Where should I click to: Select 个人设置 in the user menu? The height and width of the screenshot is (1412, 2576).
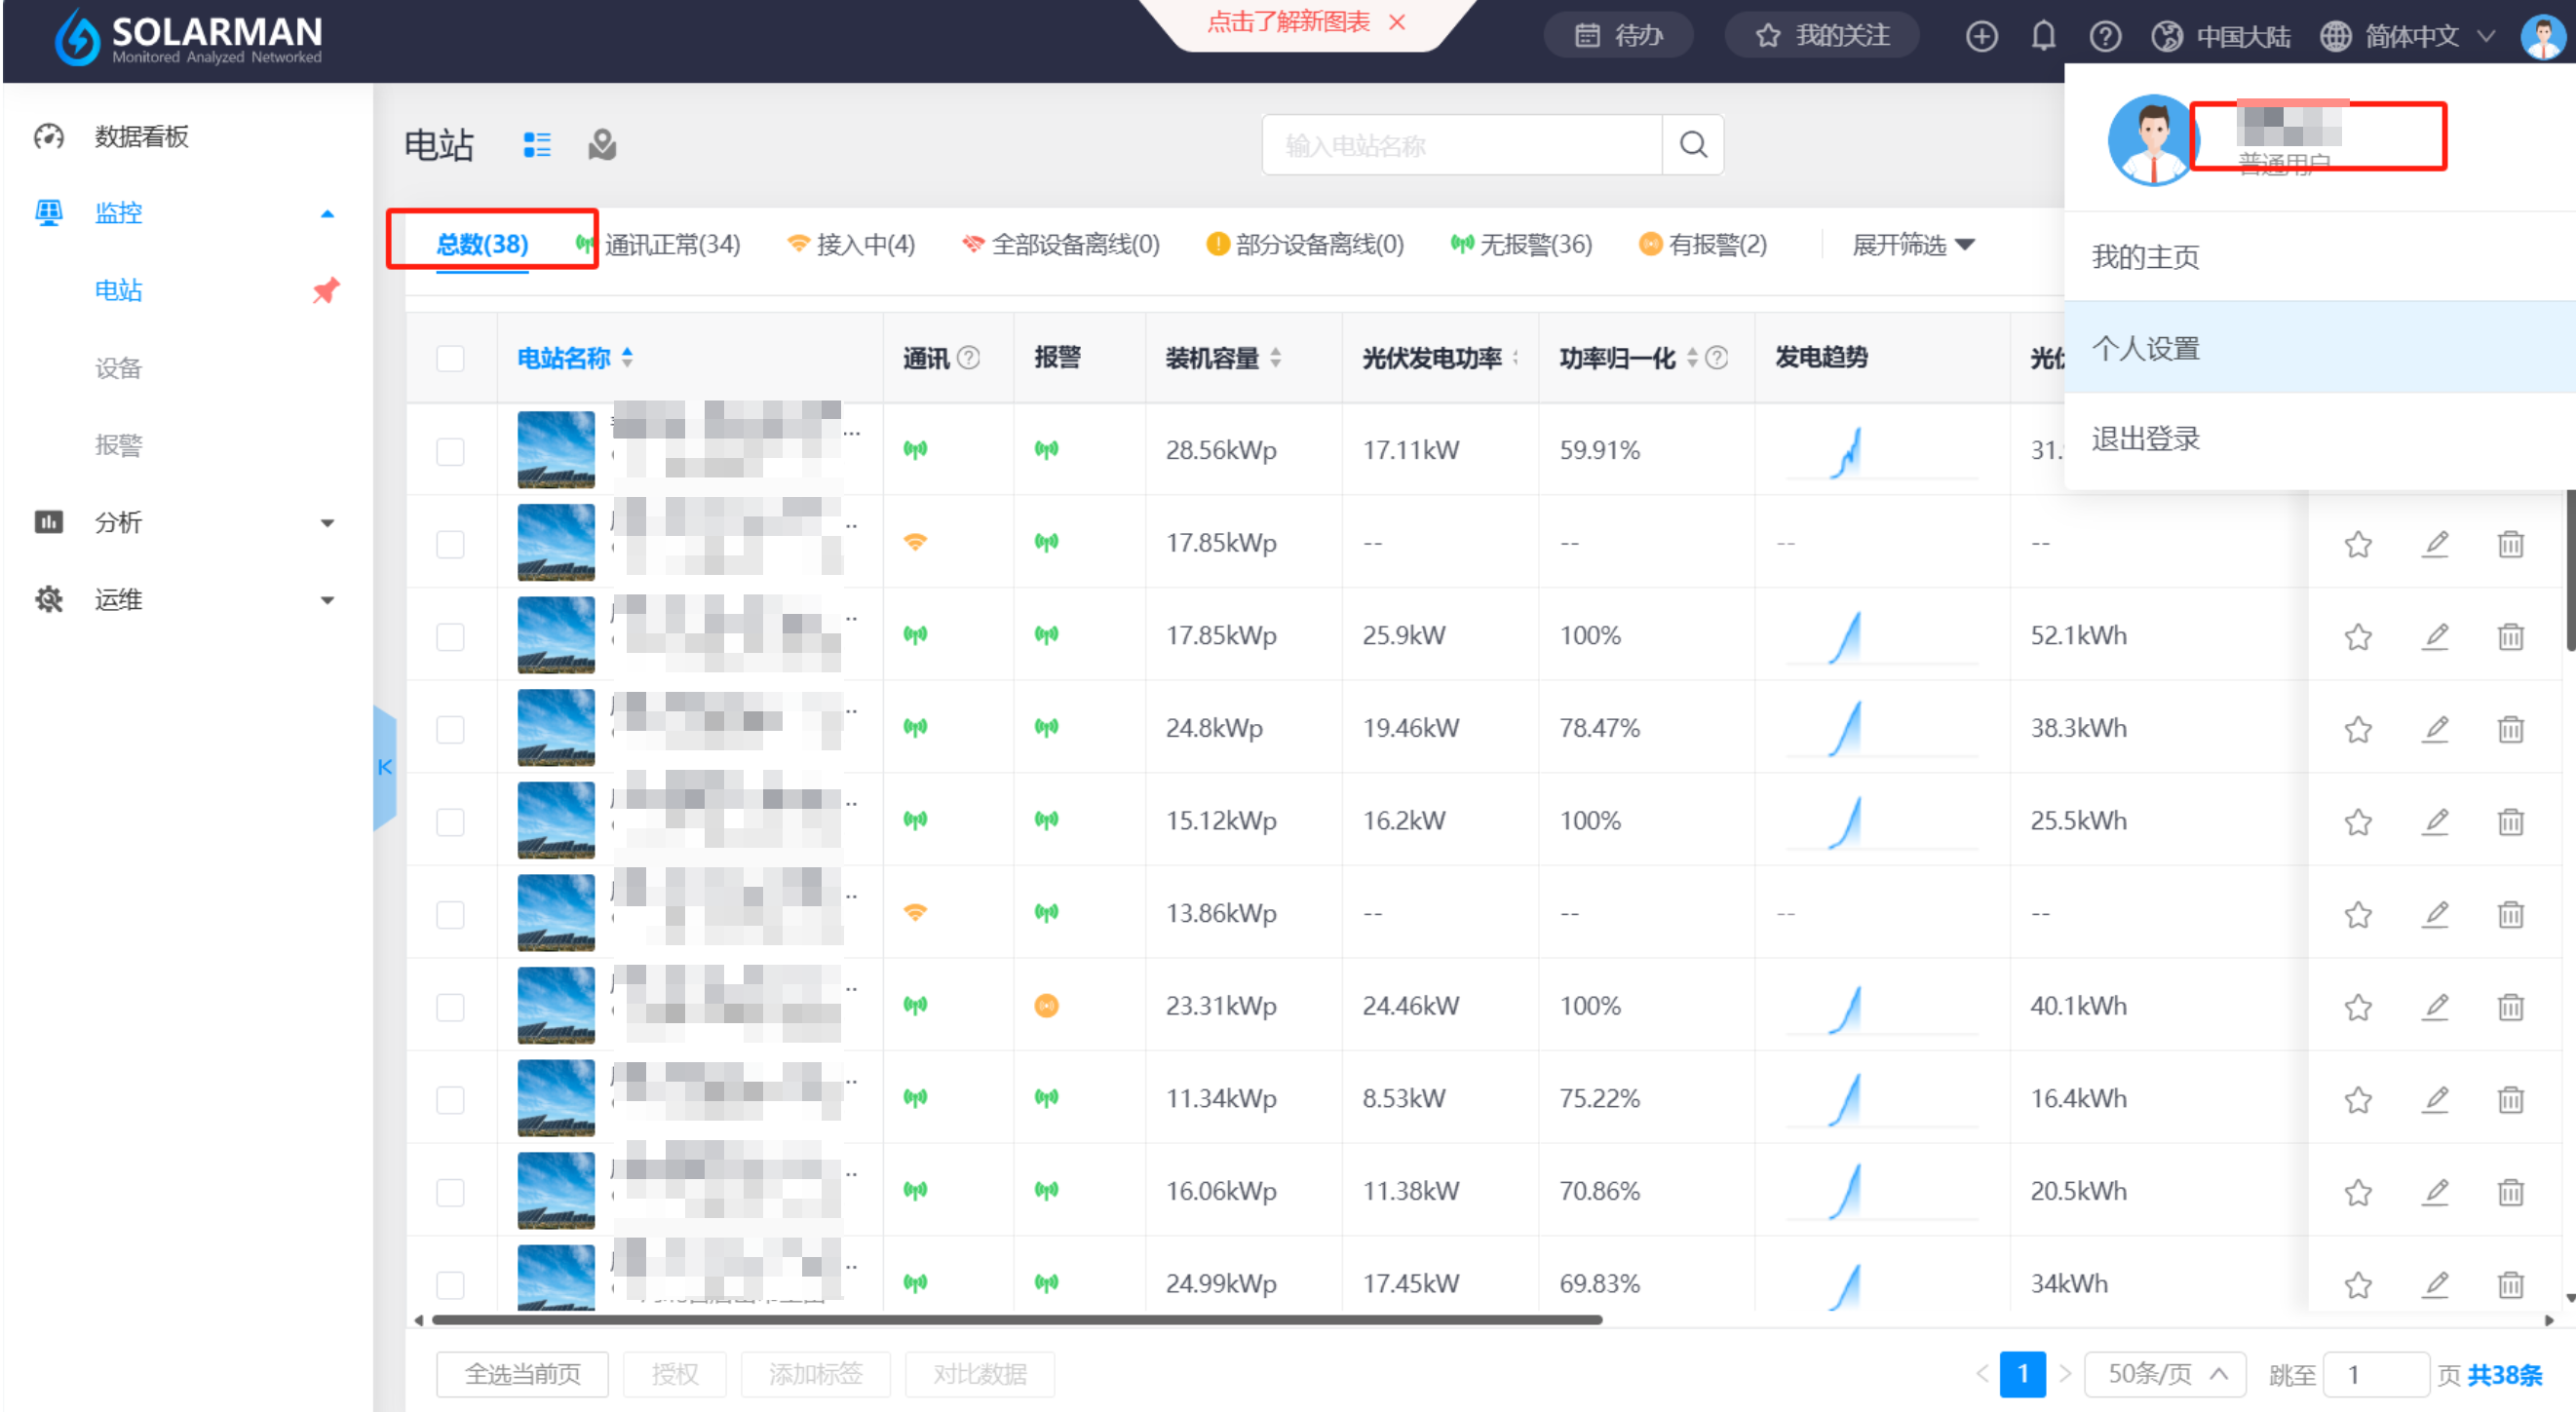tap(2146, 348)
